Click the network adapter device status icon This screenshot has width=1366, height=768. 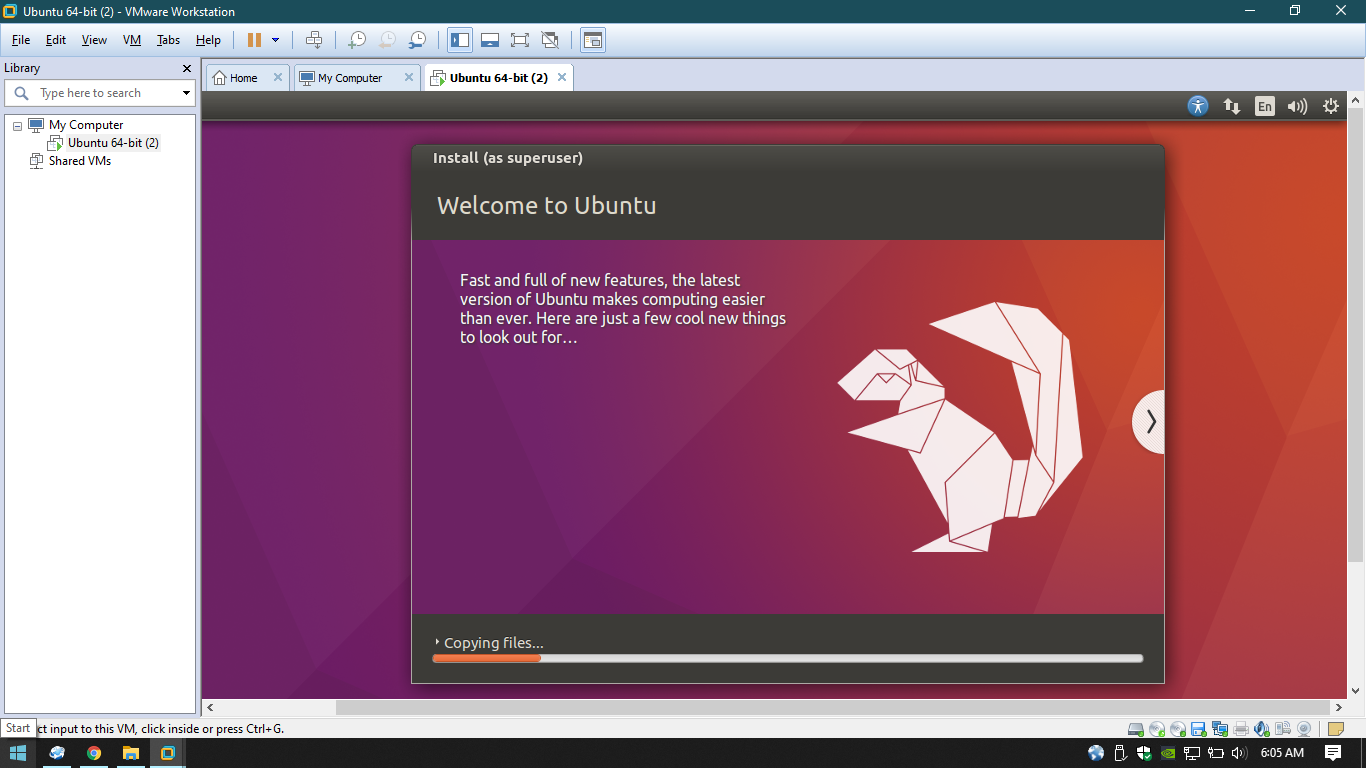tap(1220, 729)
